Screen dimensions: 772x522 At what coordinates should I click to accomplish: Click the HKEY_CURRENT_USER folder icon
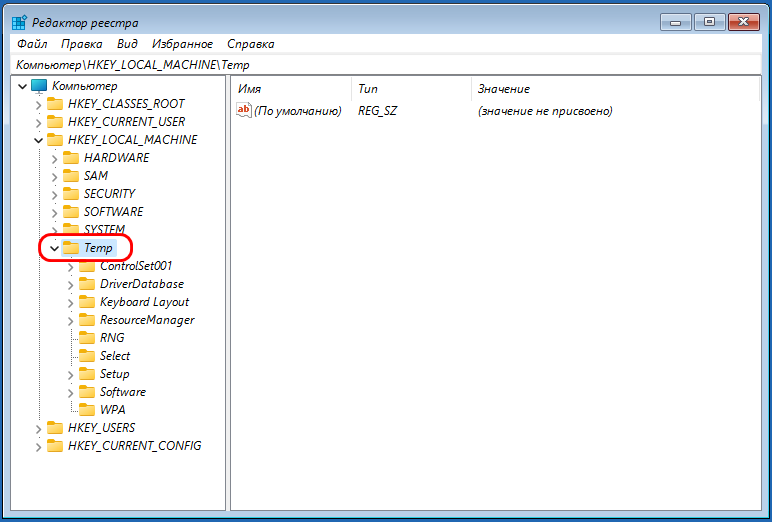click(x=55, y=122)
